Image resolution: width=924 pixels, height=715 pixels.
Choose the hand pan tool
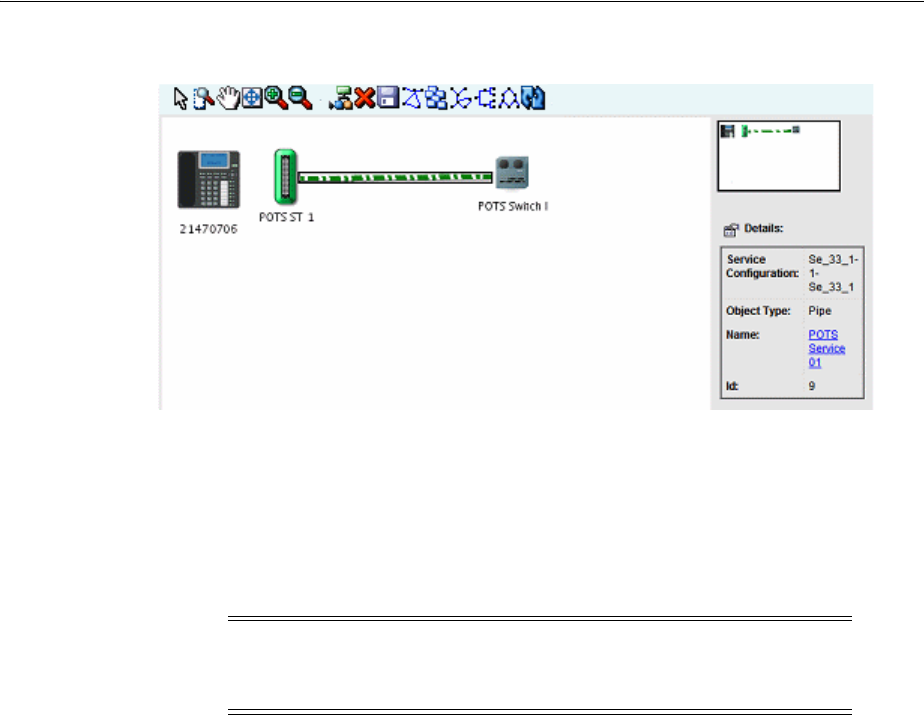click(x=228, y=98)
